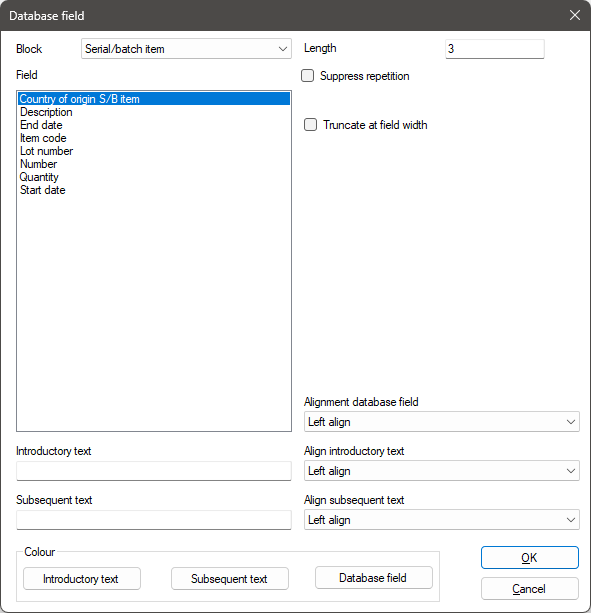The width and height of the screenshot is (591, 613).
Task: Focus the Introductory text input field
Action: pyautogui.click(x=154, y=471)
